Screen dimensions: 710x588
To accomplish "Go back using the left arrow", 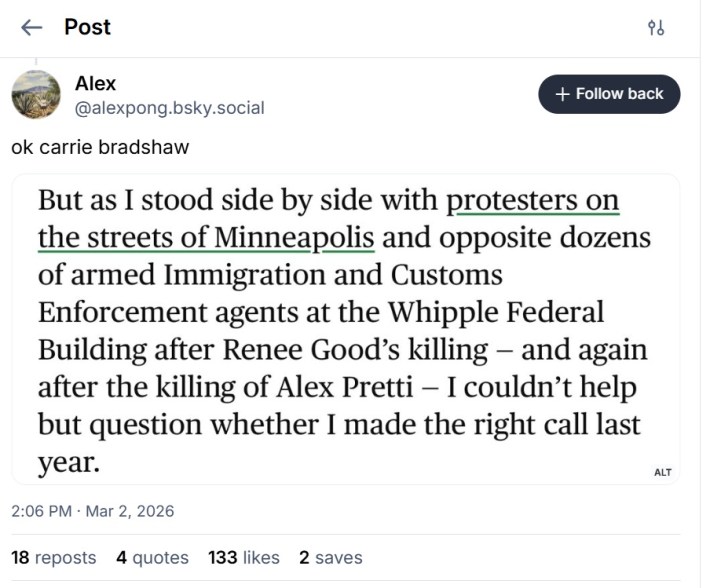I will coord(32,28).
